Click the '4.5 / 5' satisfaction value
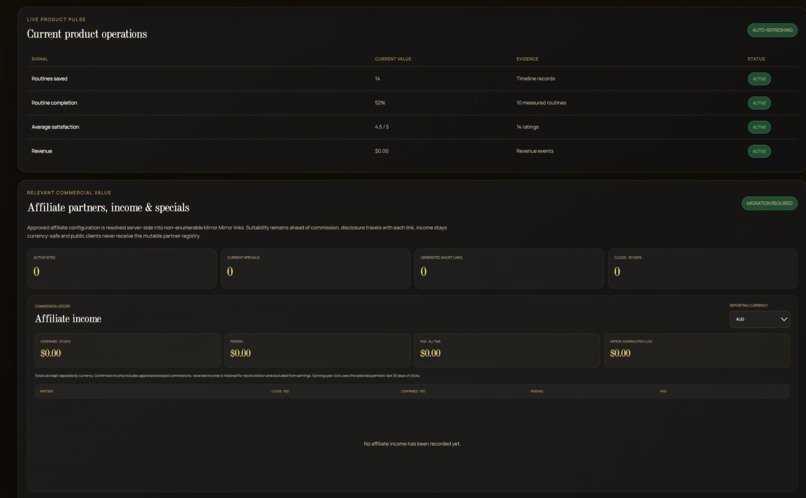Image resolution: width=806 pixels, height=498 pixels. click(382, 127)
